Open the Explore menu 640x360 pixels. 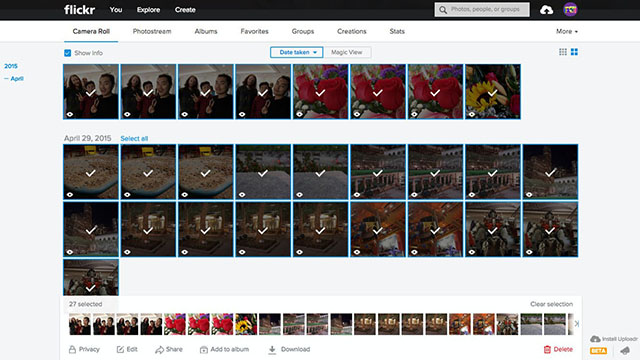point(149,9)
